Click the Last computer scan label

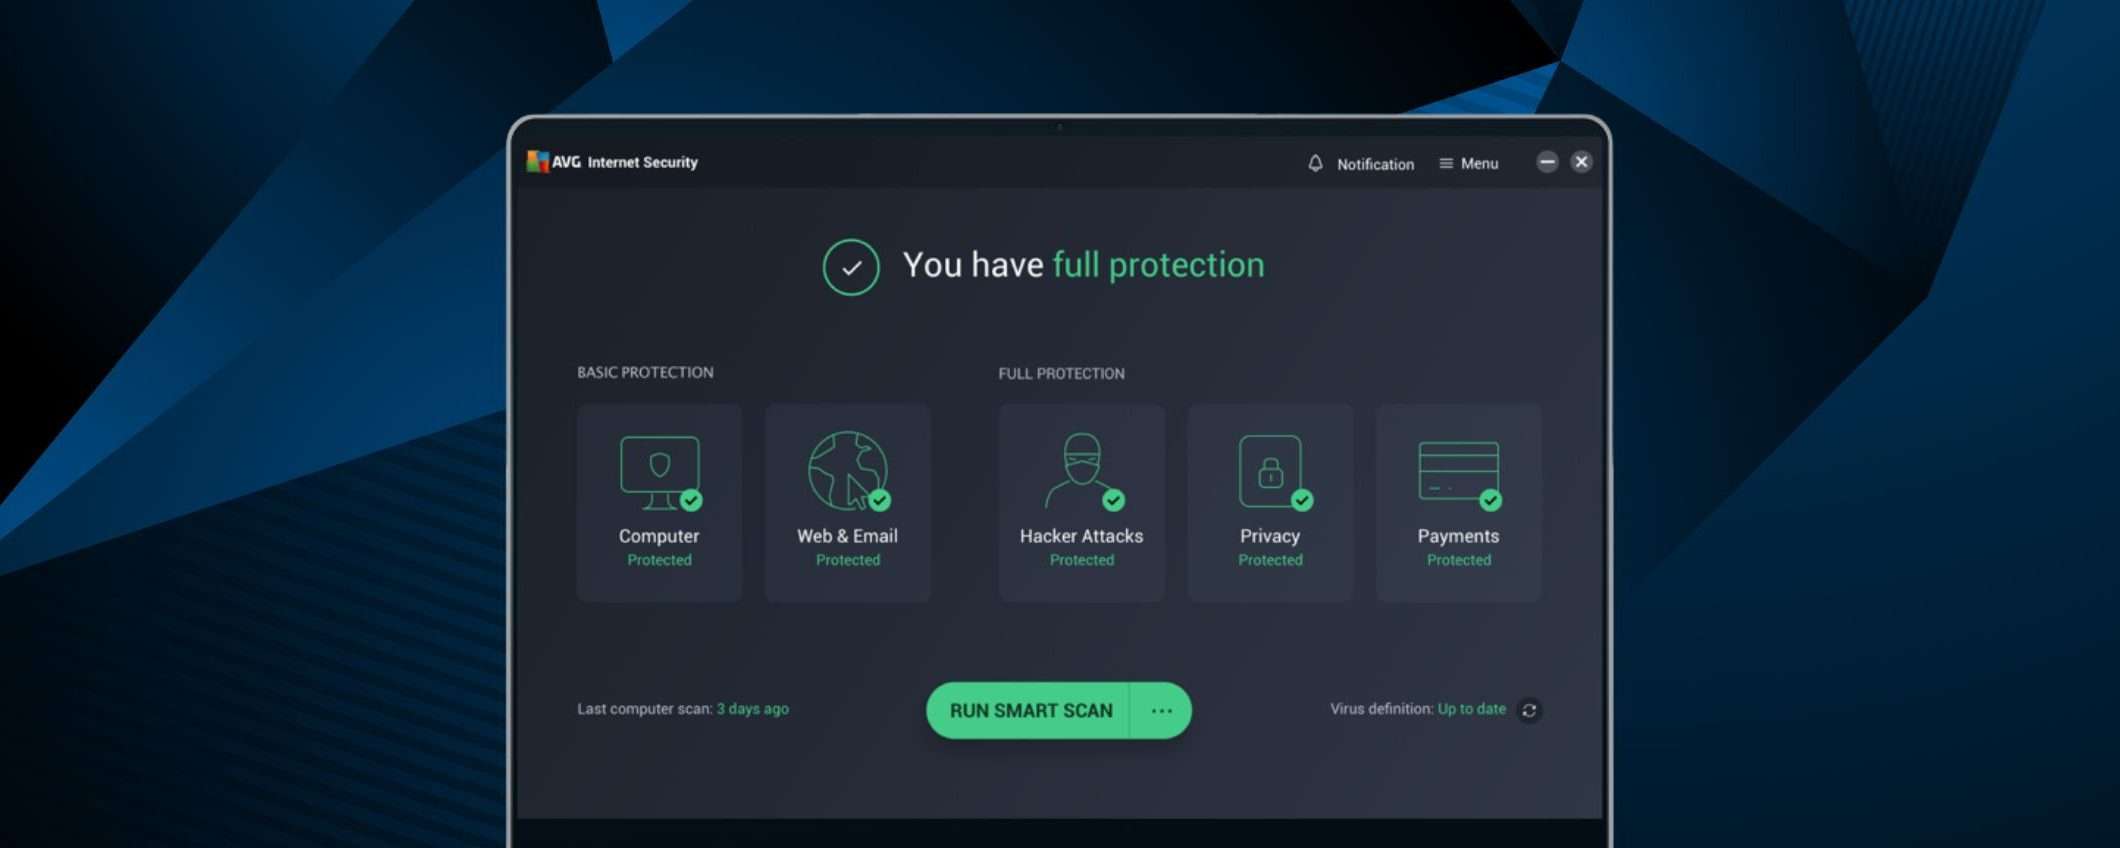pyautogui.click(x=644, y=709)
